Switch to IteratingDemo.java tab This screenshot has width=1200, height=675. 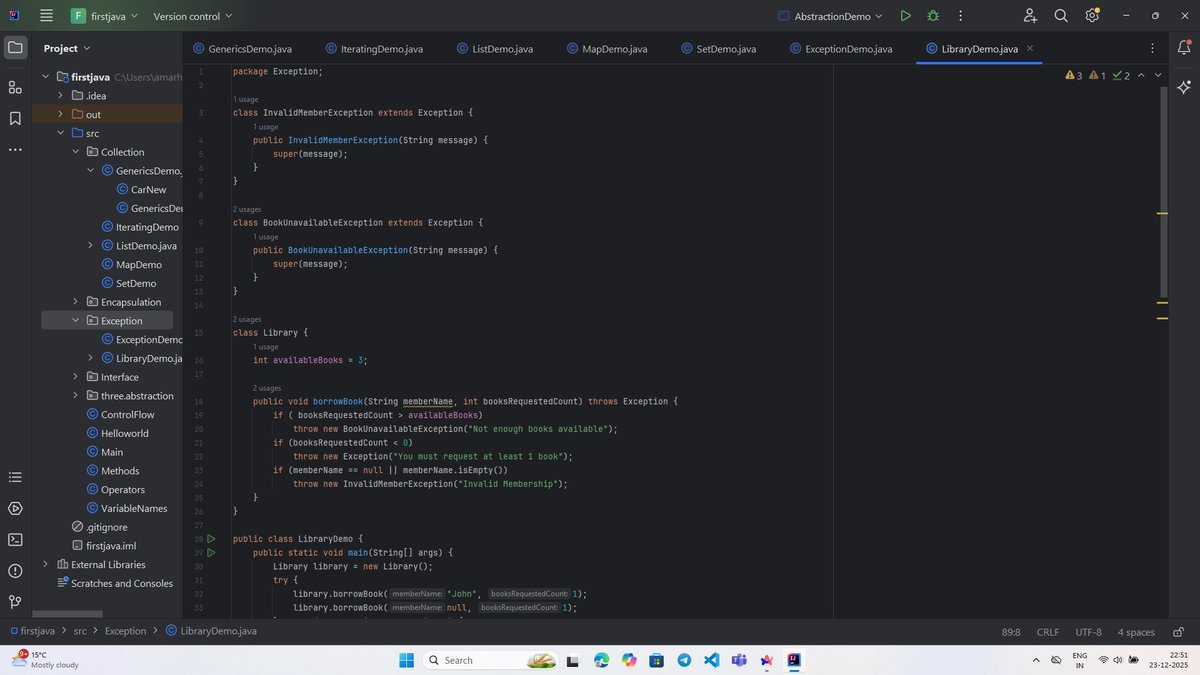tap(373, 48)
